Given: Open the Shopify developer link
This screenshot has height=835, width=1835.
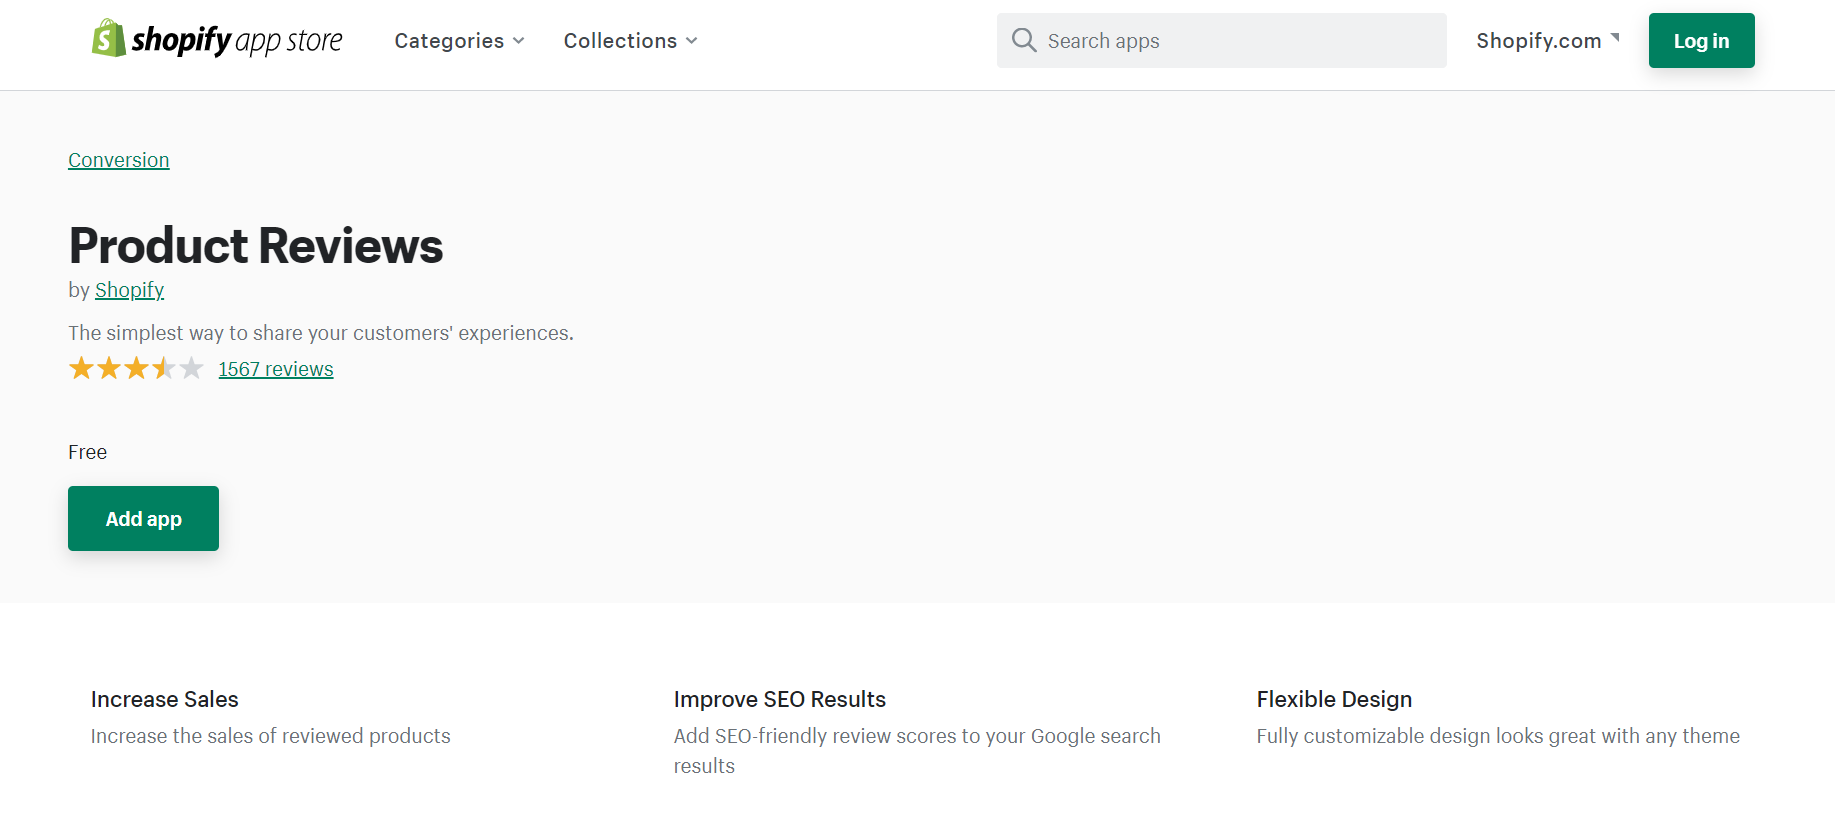Looking at the screenshot, I should tap(129, 290).
